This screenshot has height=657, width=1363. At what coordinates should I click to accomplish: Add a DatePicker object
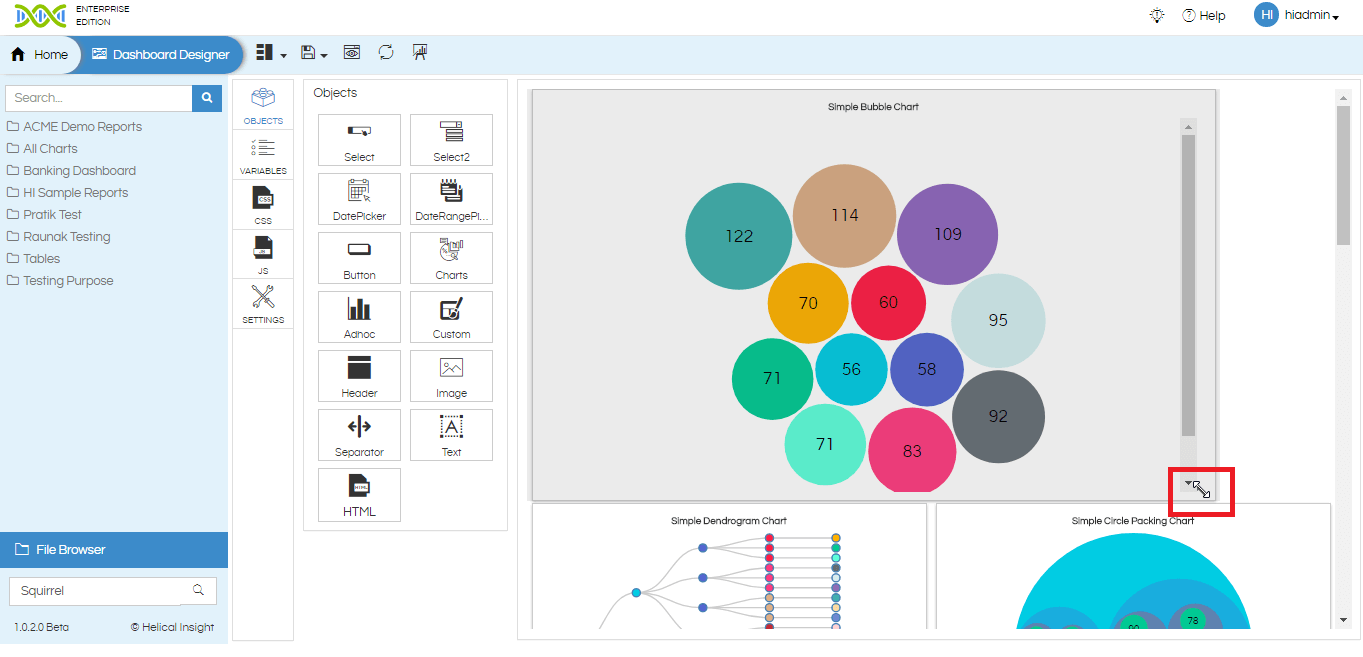(359, 199)
